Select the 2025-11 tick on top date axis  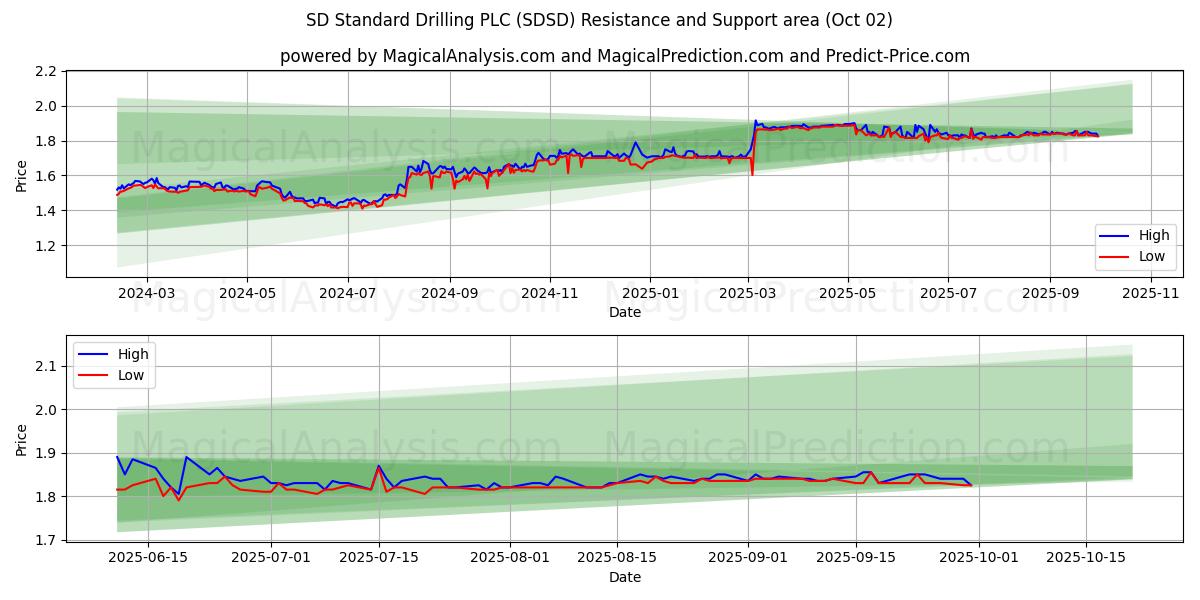[x=1151, y=294]
